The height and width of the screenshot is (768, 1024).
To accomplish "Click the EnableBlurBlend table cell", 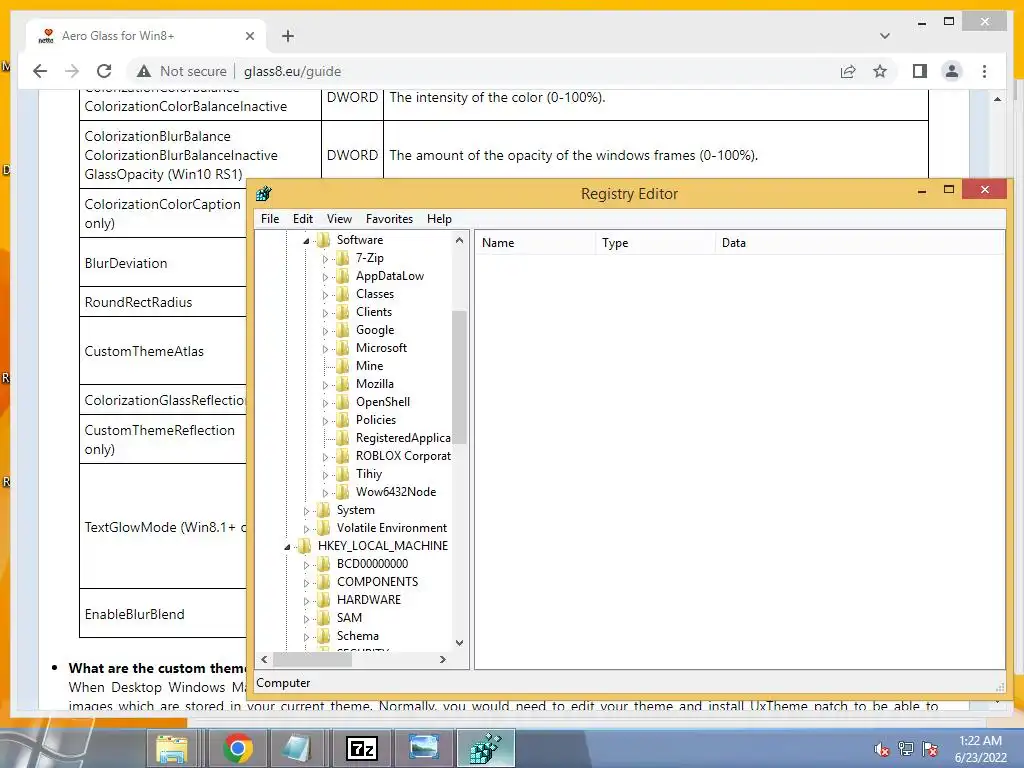I will 163,613.
